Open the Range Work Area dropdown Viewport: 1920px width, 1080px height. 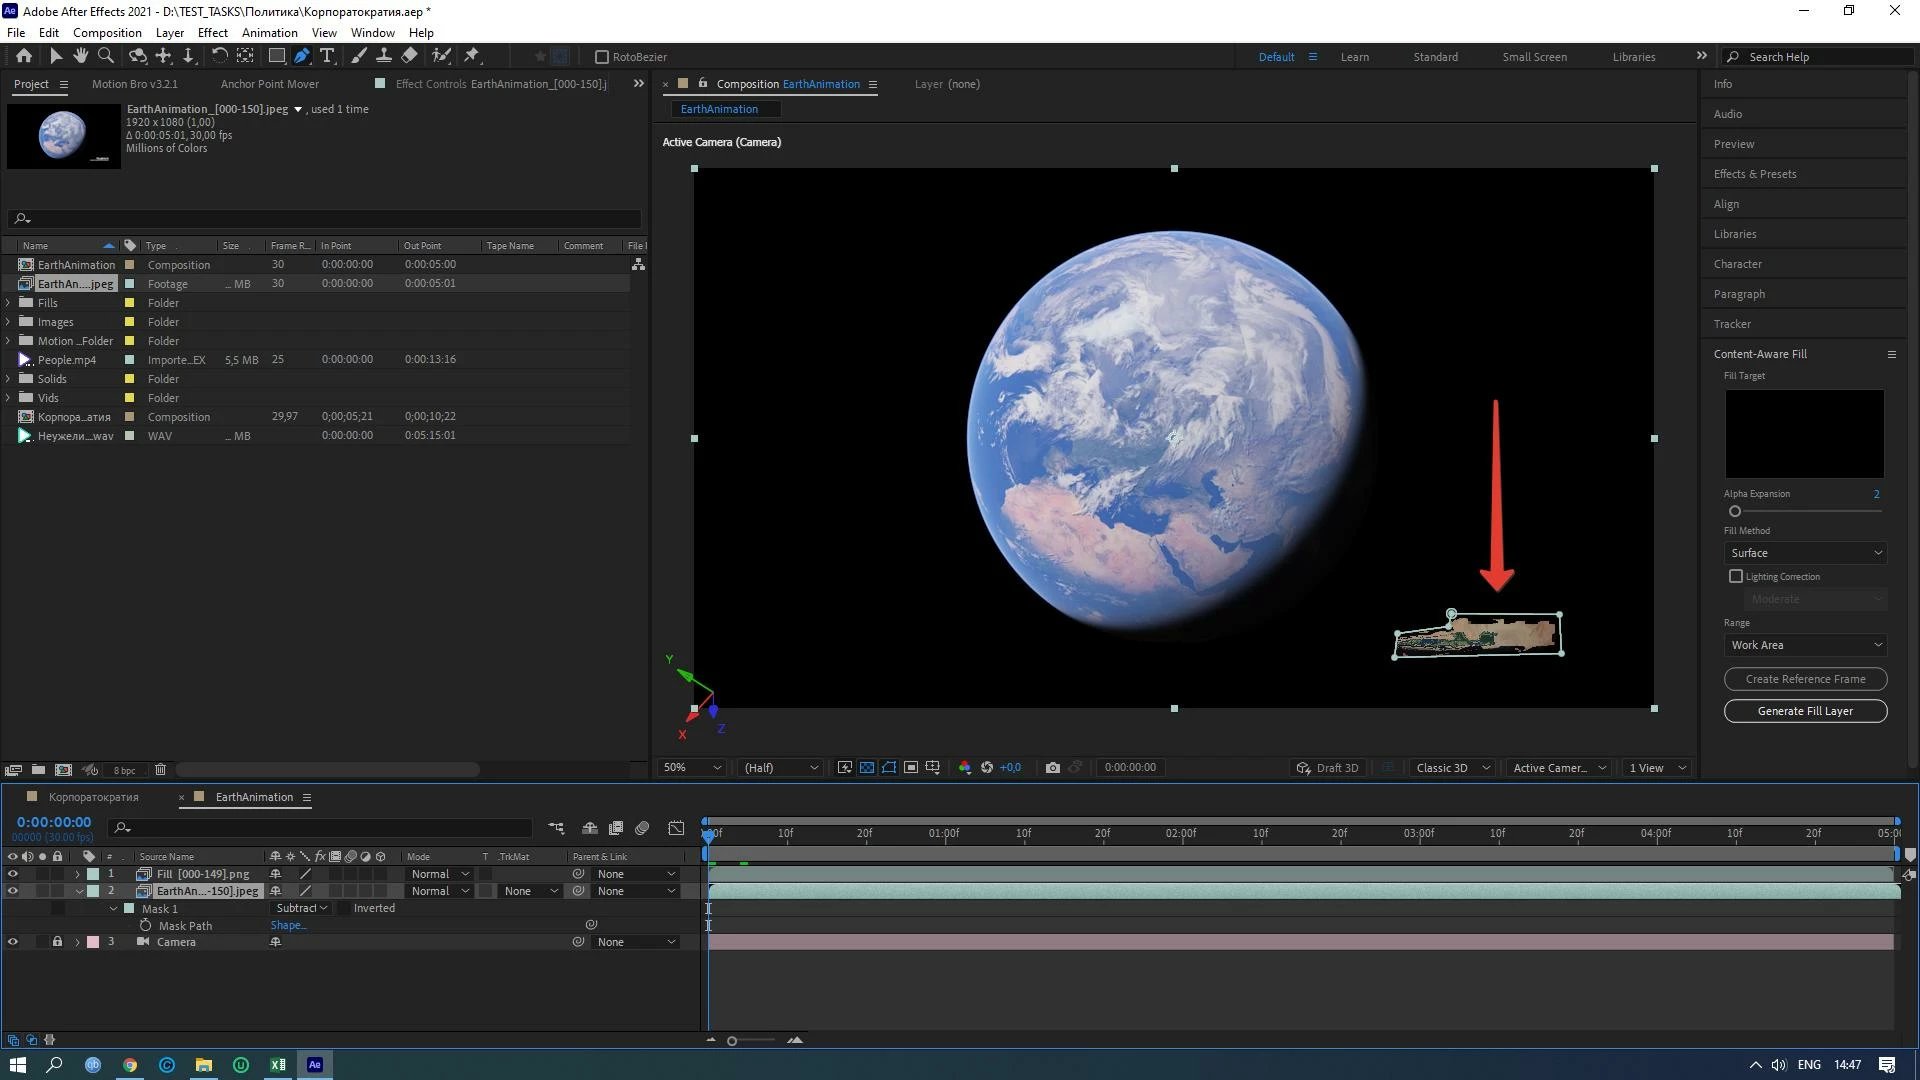click(1806, 646)
